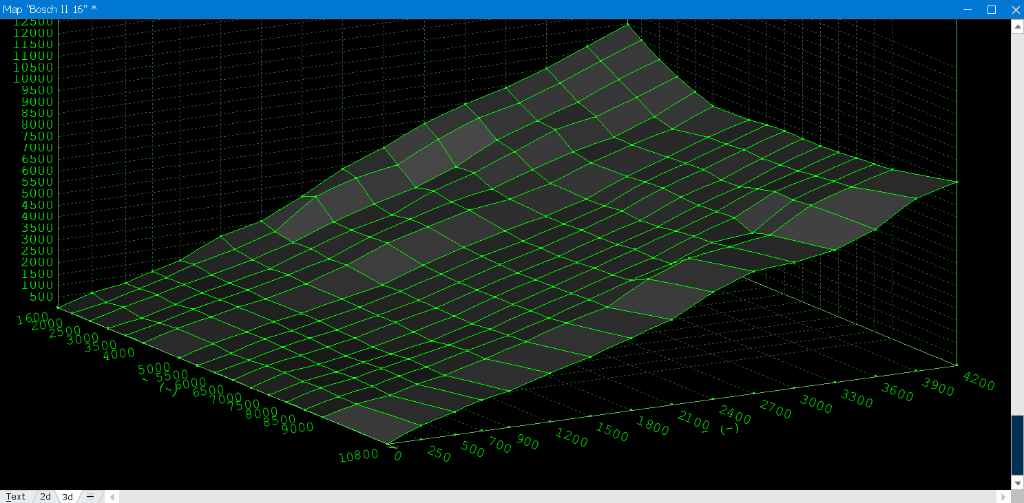Click the dark blue vertical scrollbar thumb

click(1017, 445)
